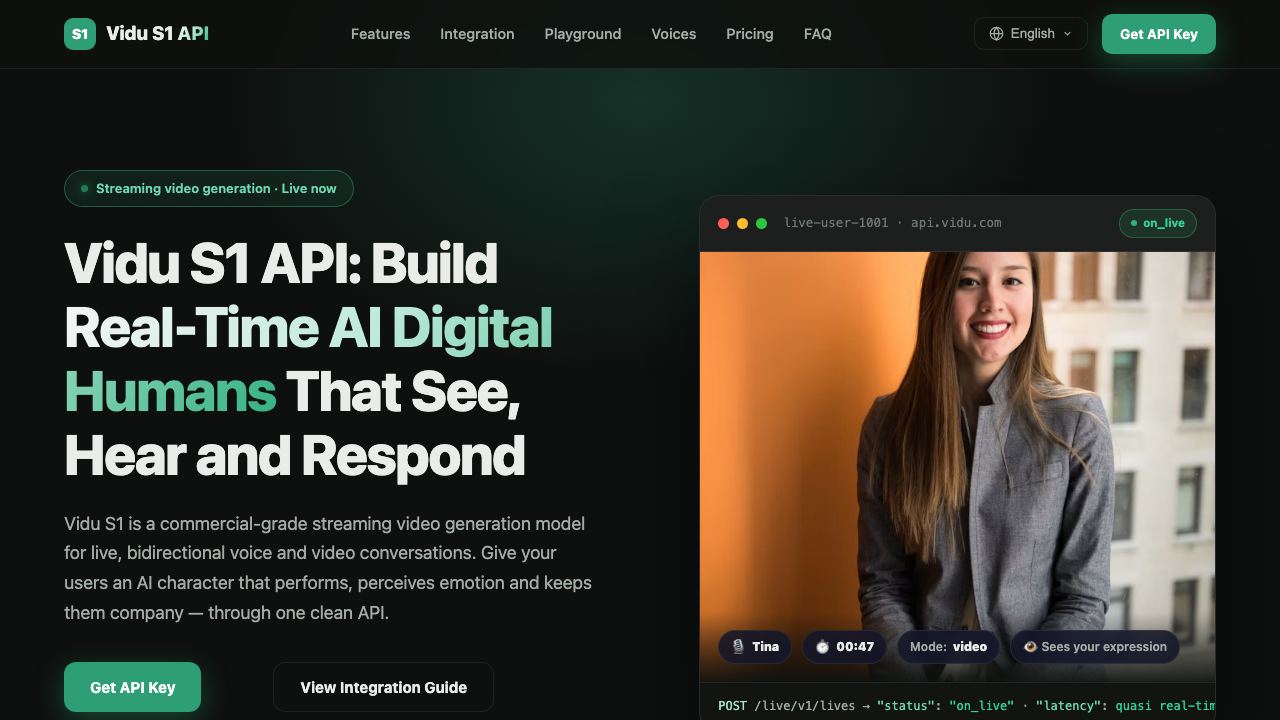Click the Mode: video chip
This screenshot has height=720, width=1280.
948,647
